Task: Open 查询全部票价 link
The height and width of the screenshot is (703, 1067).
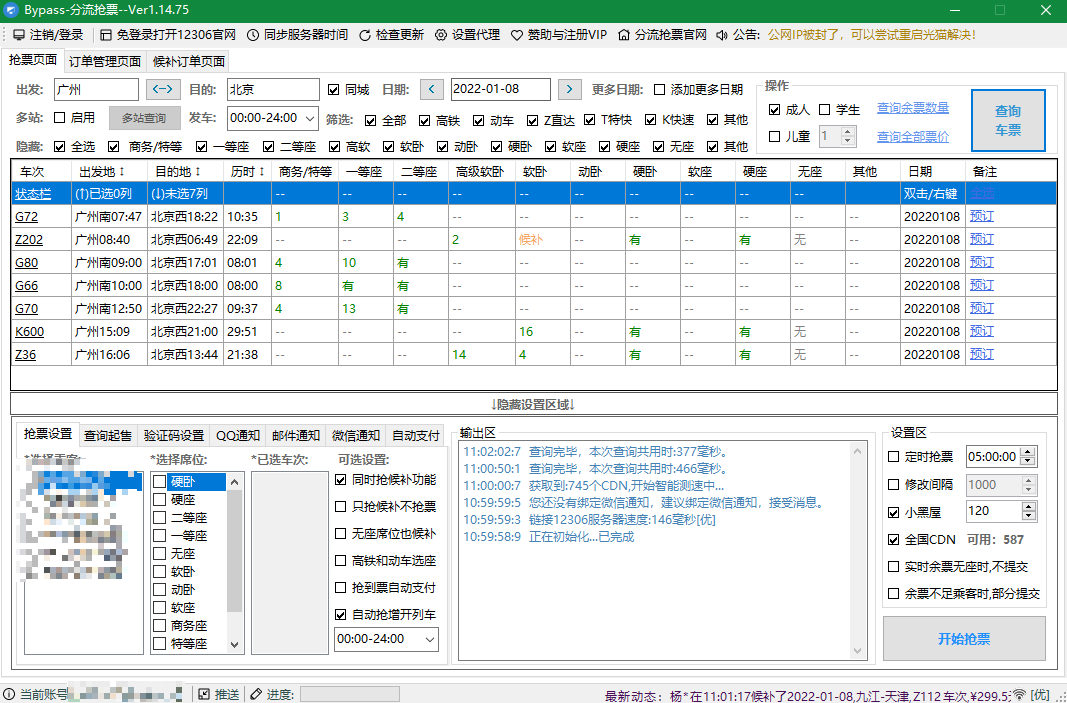Action: [913, 136]
